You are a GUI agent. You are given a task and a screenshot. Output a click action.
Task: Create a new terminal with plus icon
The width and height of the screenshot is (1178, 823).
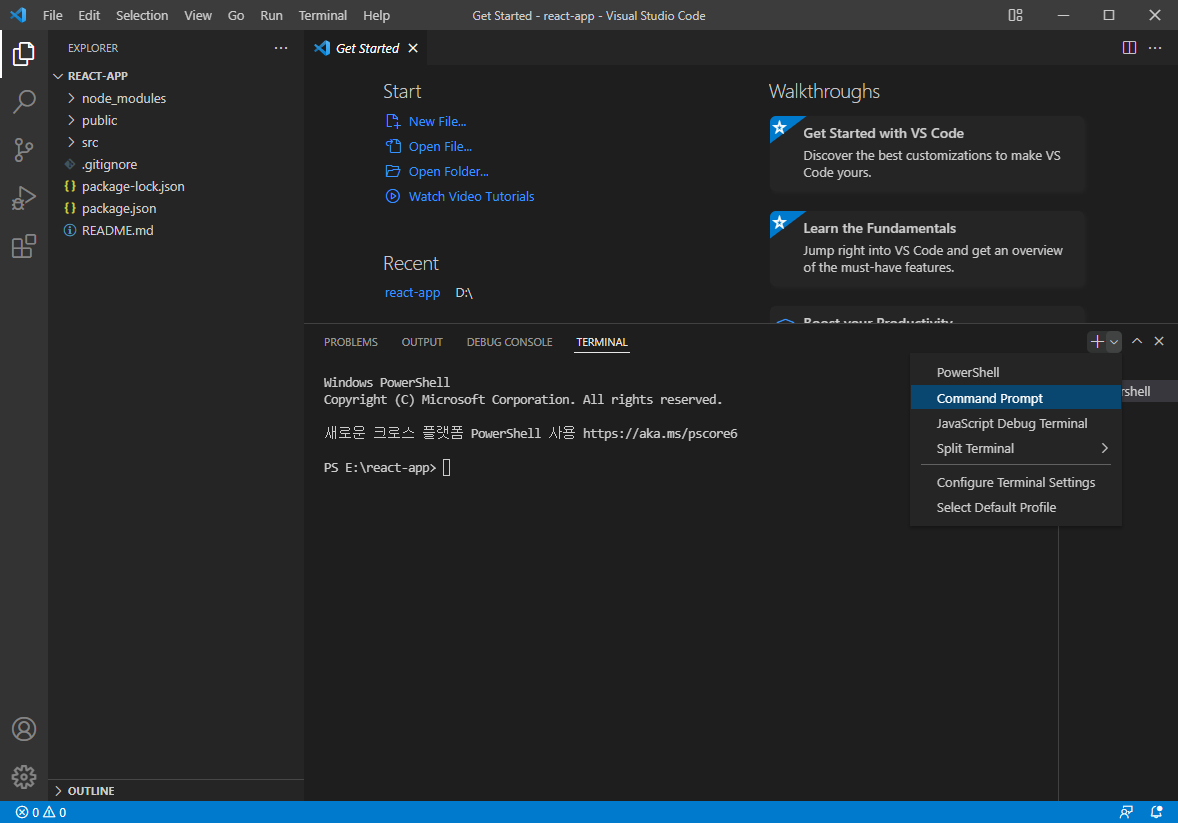pyautogui.click(x=1097, y=342)
